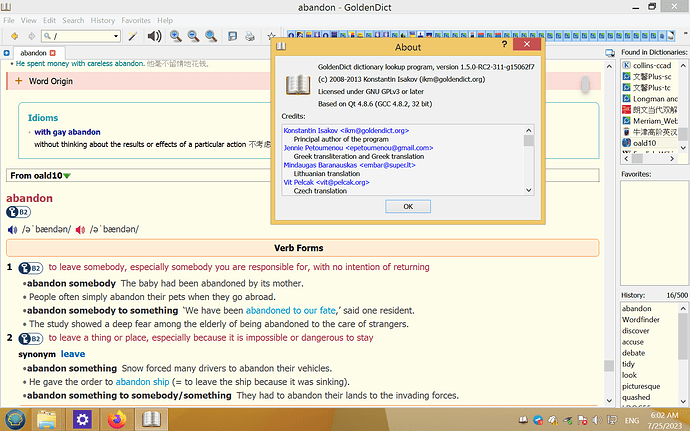Click the B2 key badge under abandon headword
The height and width of the screenshot is (431, 690).
pyautogui.click(x=18, y=212)
